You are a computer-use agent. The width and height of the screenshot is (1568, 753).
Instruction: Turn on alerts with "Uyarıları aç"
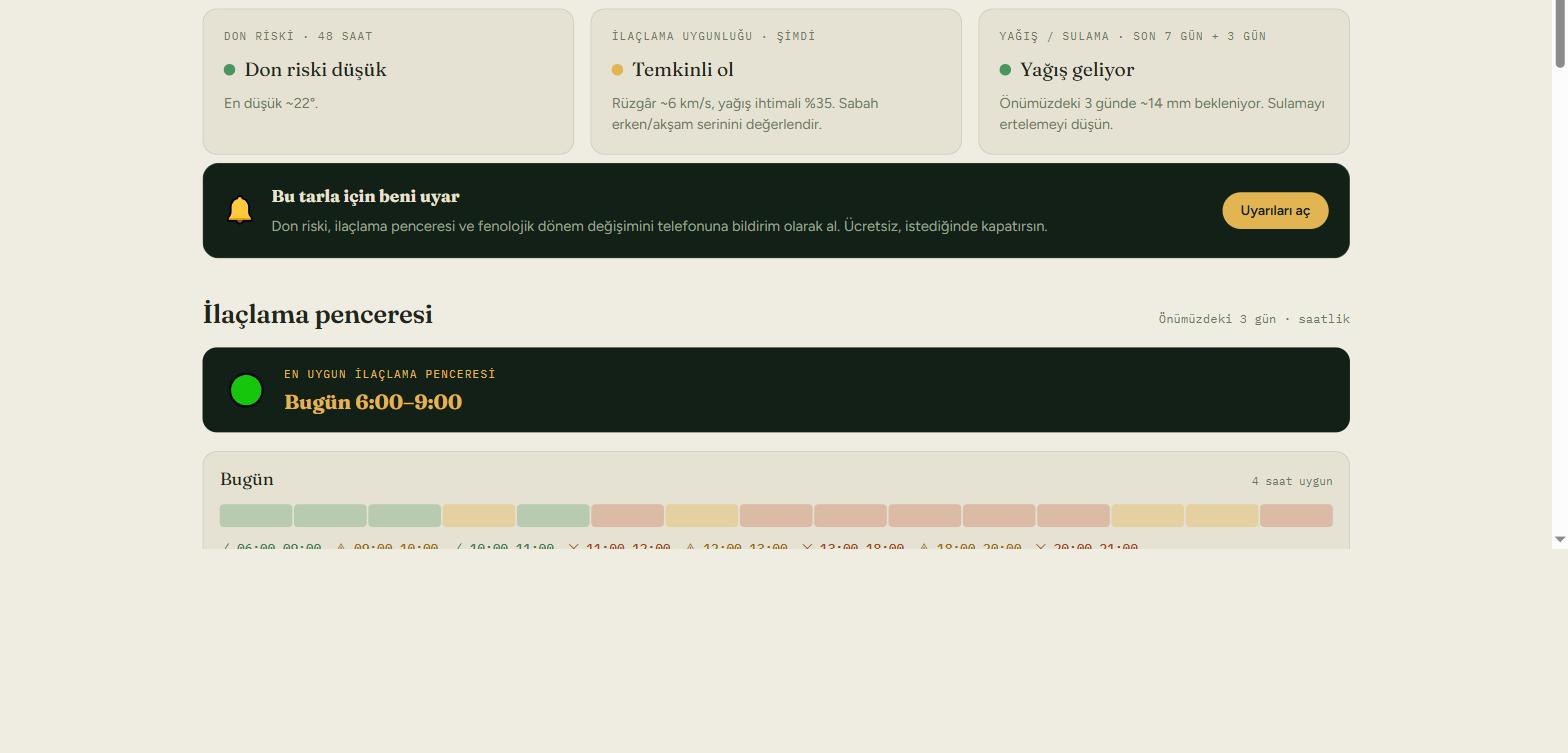click(1275, 211)
